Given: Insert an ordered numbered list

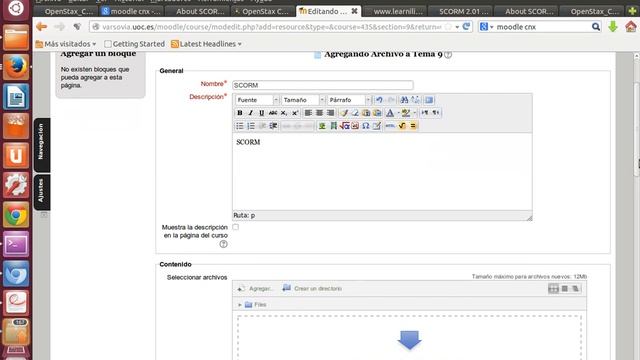Looking at the screenshot, I should click(x=251, y=126).
